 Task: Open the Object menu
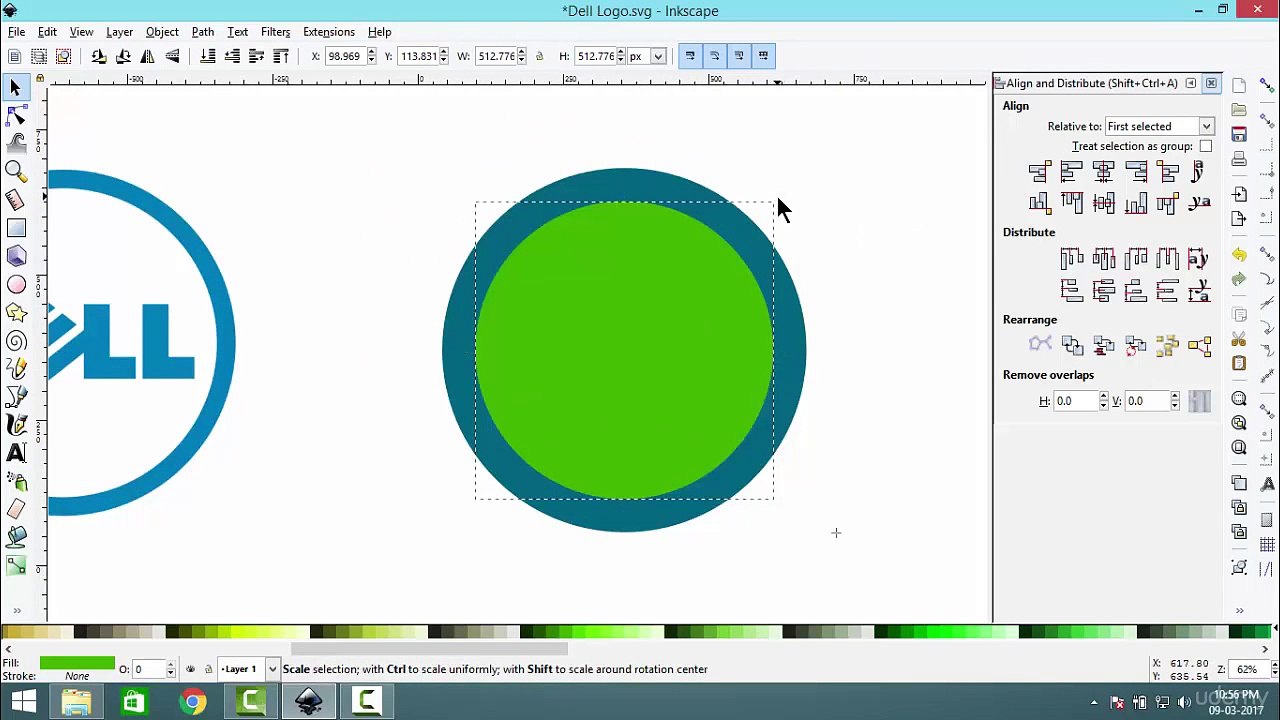162,32
